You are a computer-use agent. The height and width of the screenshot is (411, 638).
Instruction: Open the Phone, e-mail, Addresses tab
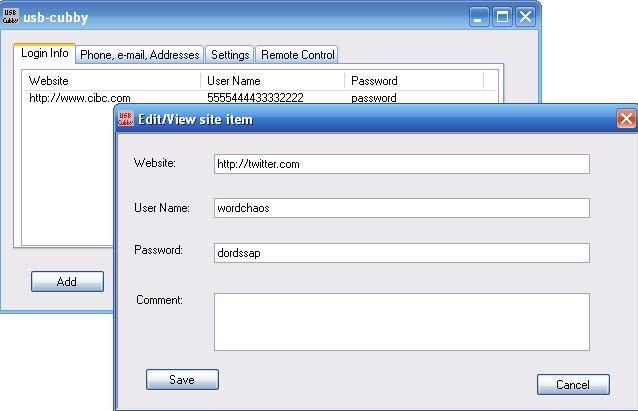point(139,55)
